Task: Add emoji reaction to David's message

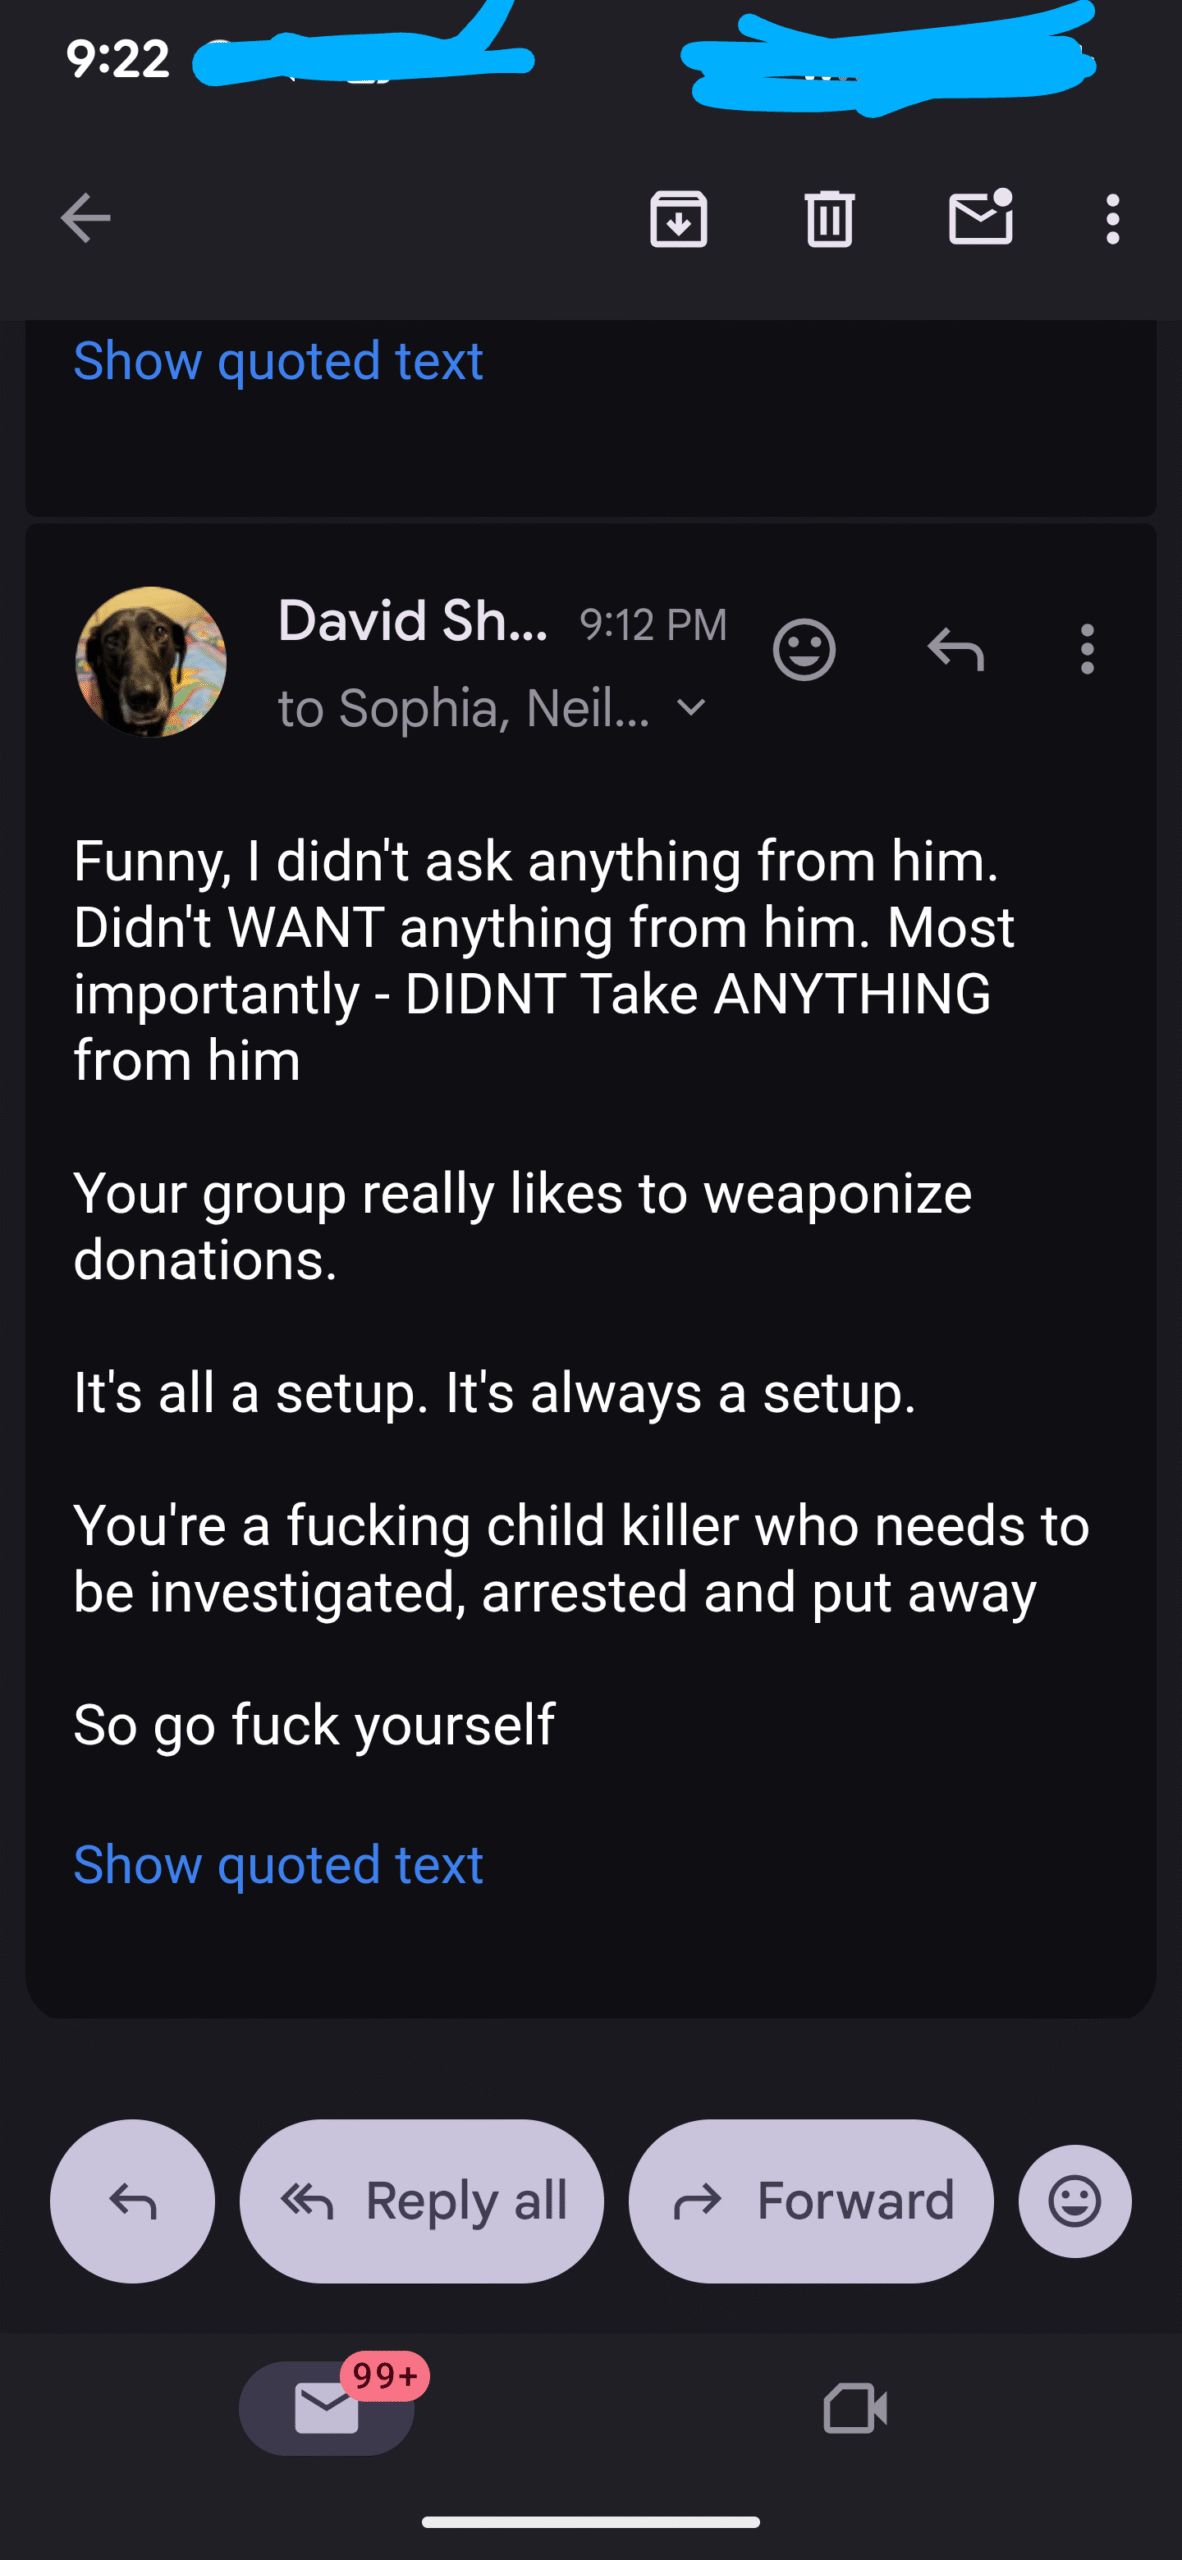Action: 804,651
